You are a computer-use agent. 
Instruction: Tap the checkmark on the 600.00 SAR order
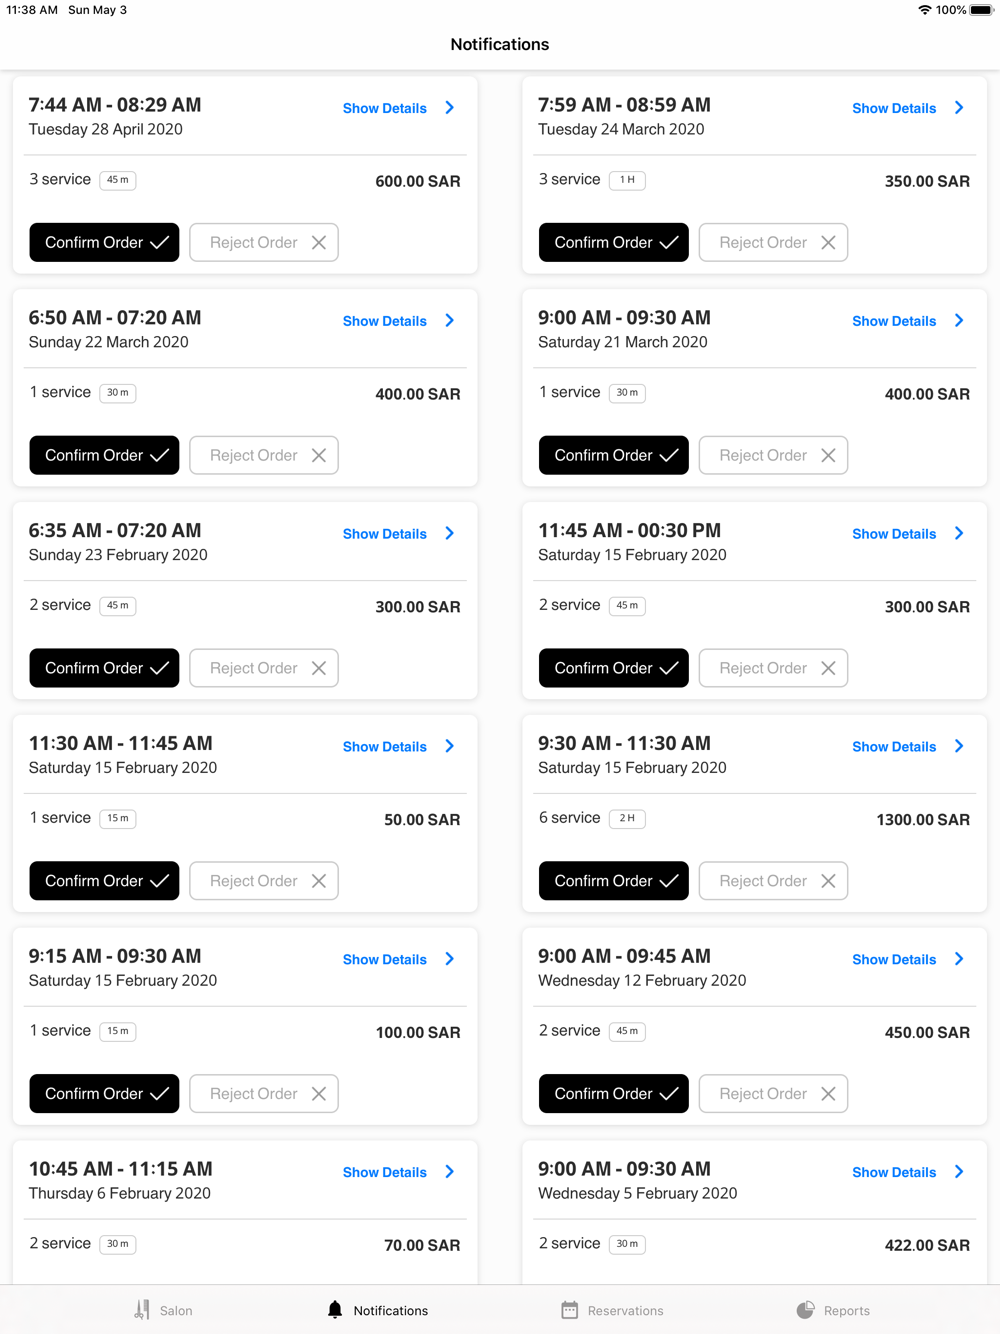[x=159, y=243]
